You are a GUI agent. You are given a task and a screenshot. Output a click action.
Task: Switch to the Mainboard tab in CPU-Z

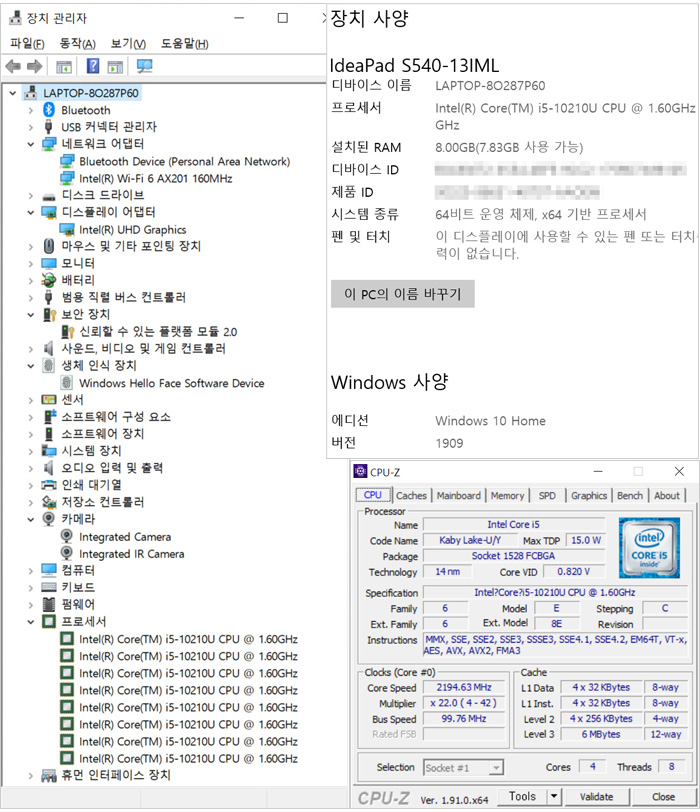[458, 495]
